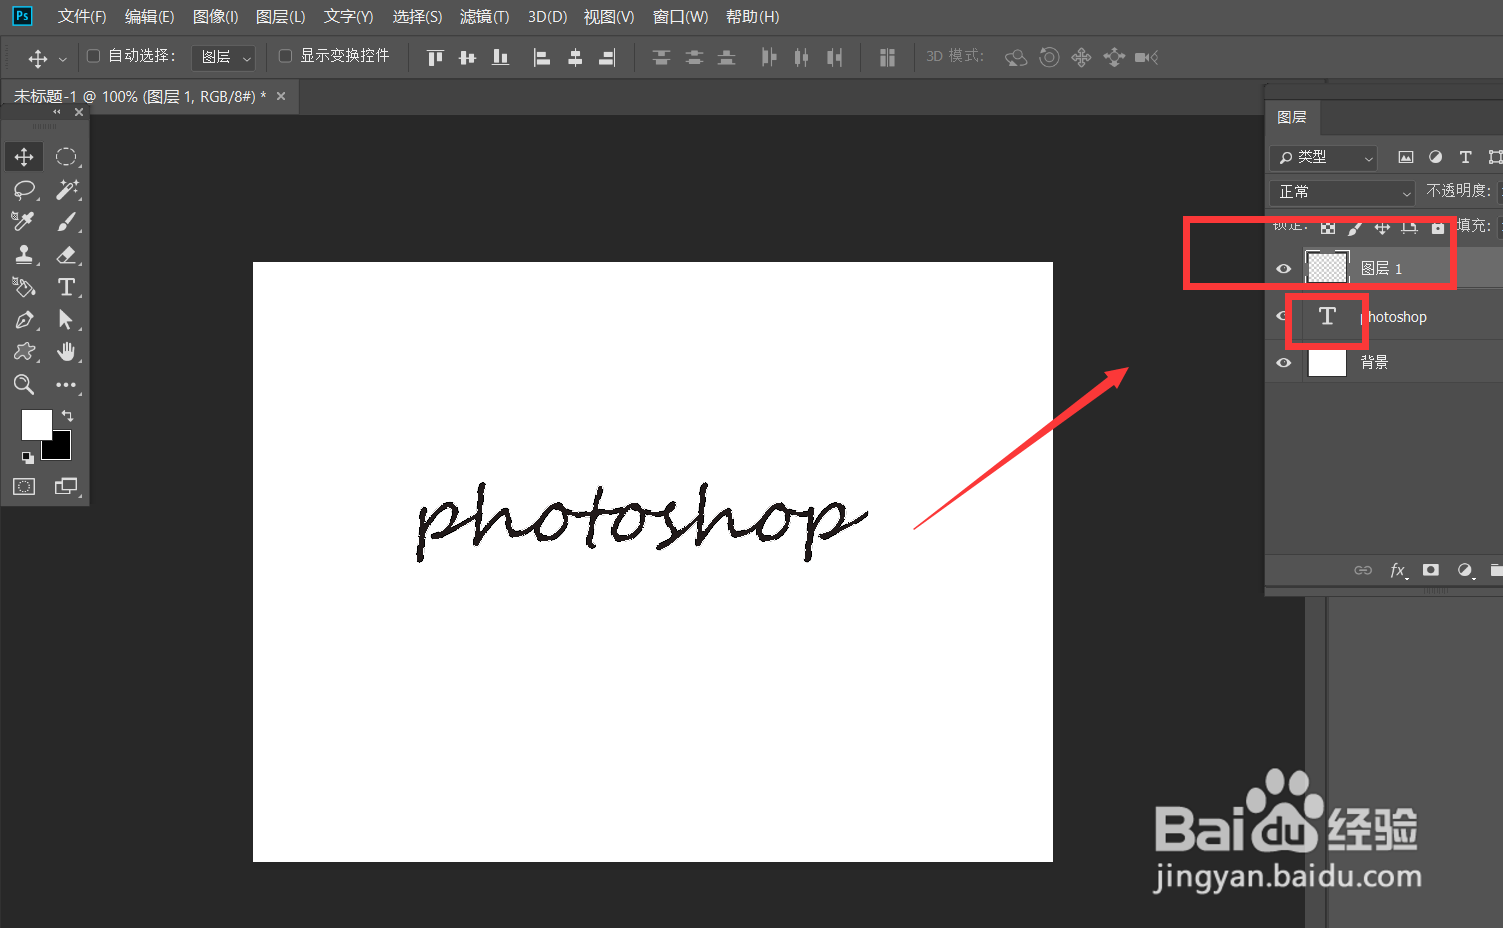Image resolution: width=1503 pixels, height=928 pixels.
Task: Select the Pen tool
Action: tap(24, 320)
